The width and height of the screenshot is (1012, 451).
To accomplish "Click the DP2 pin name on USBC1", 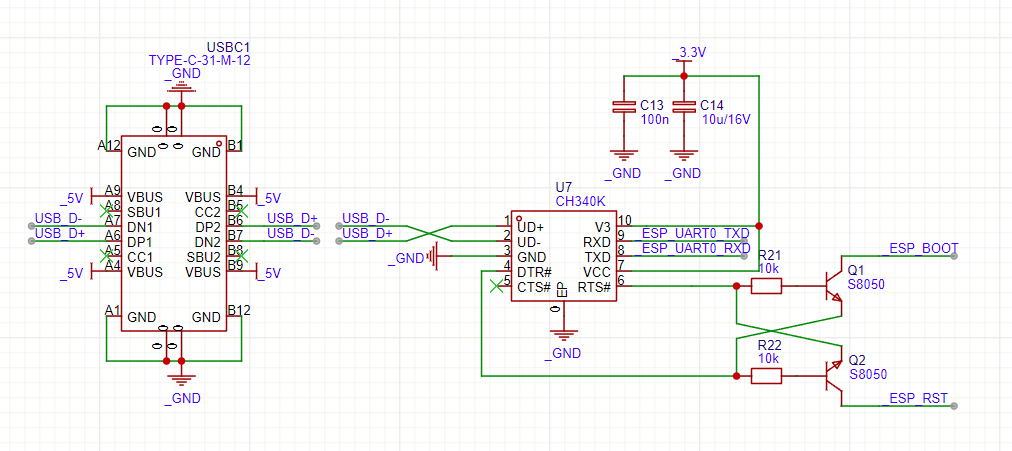I will point(208,226).
